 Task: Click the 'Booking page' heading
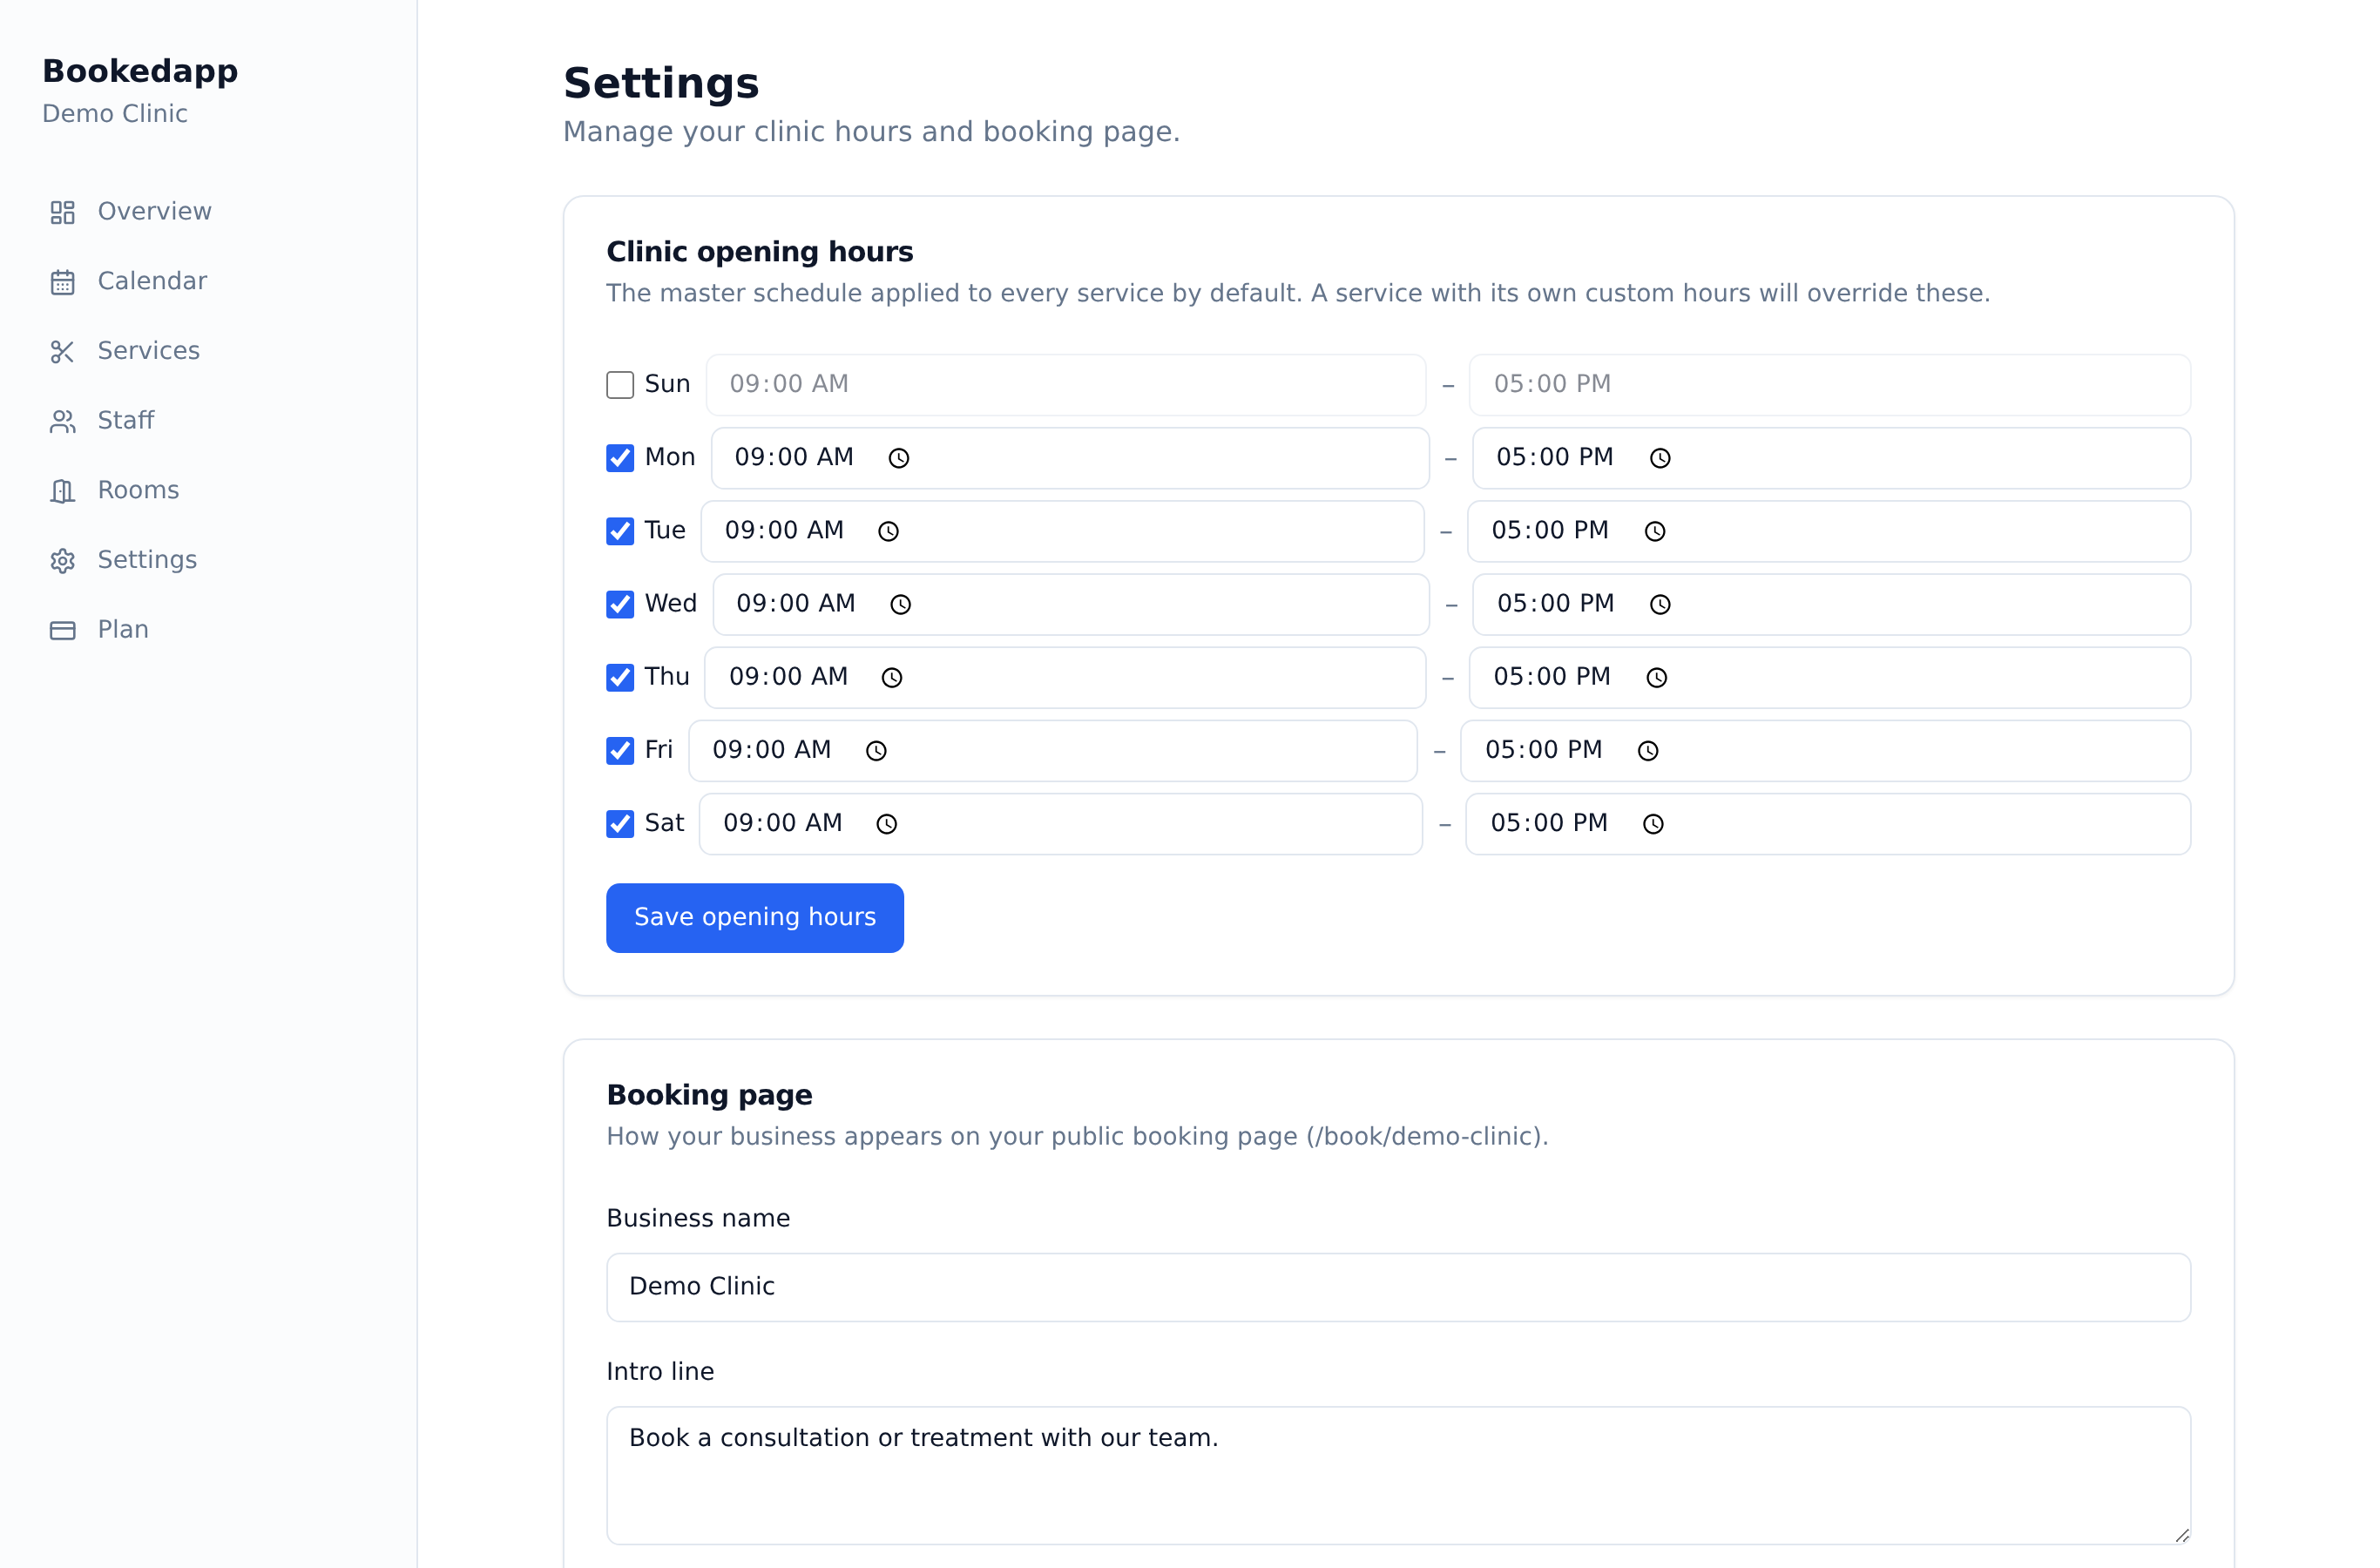(709, 1095)
